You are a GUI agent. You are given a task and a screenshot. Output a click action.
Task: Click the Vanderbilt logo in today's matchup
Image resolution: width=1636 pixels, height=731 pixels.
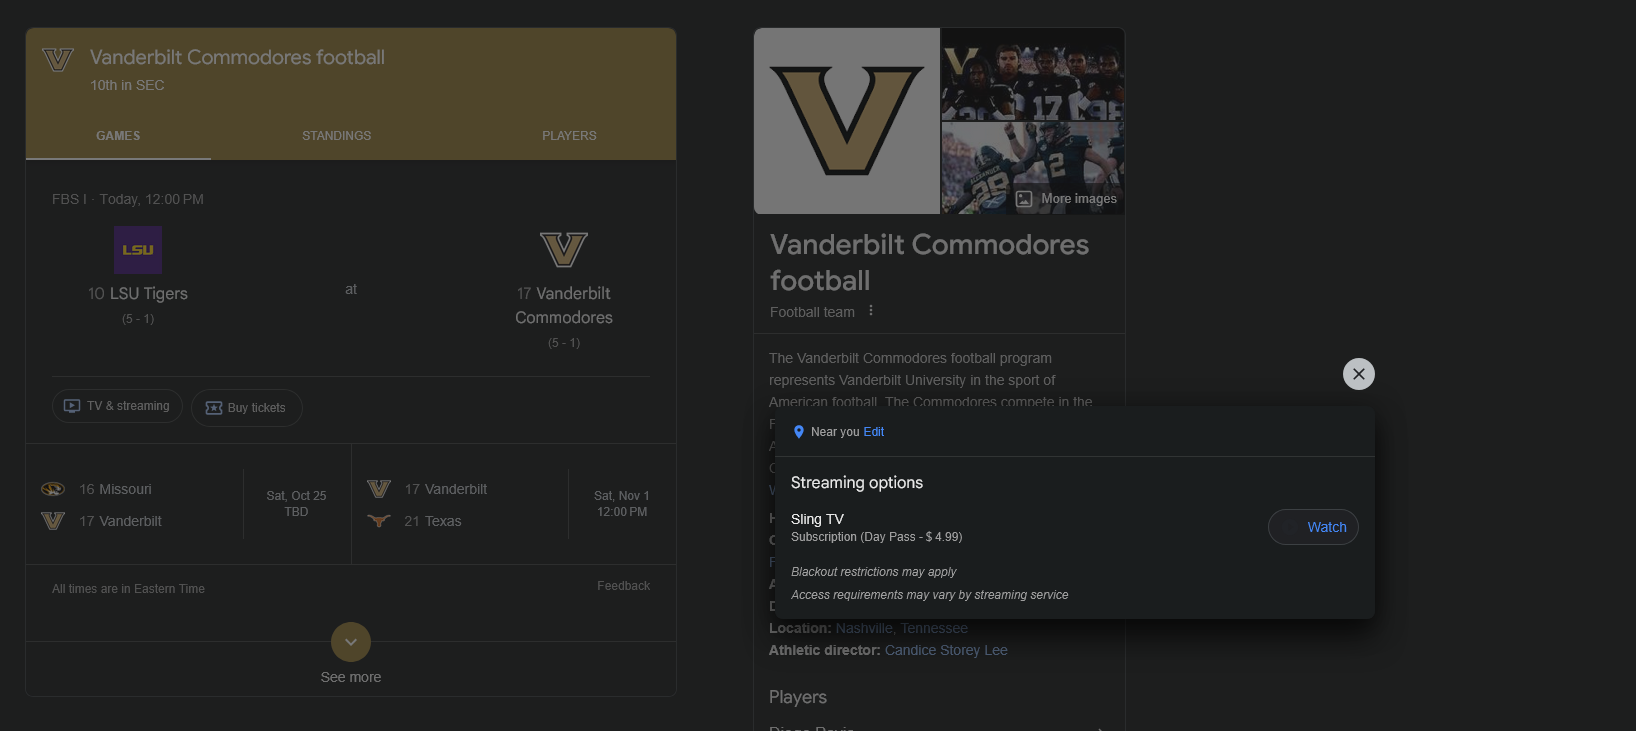[x=563, y=250]
